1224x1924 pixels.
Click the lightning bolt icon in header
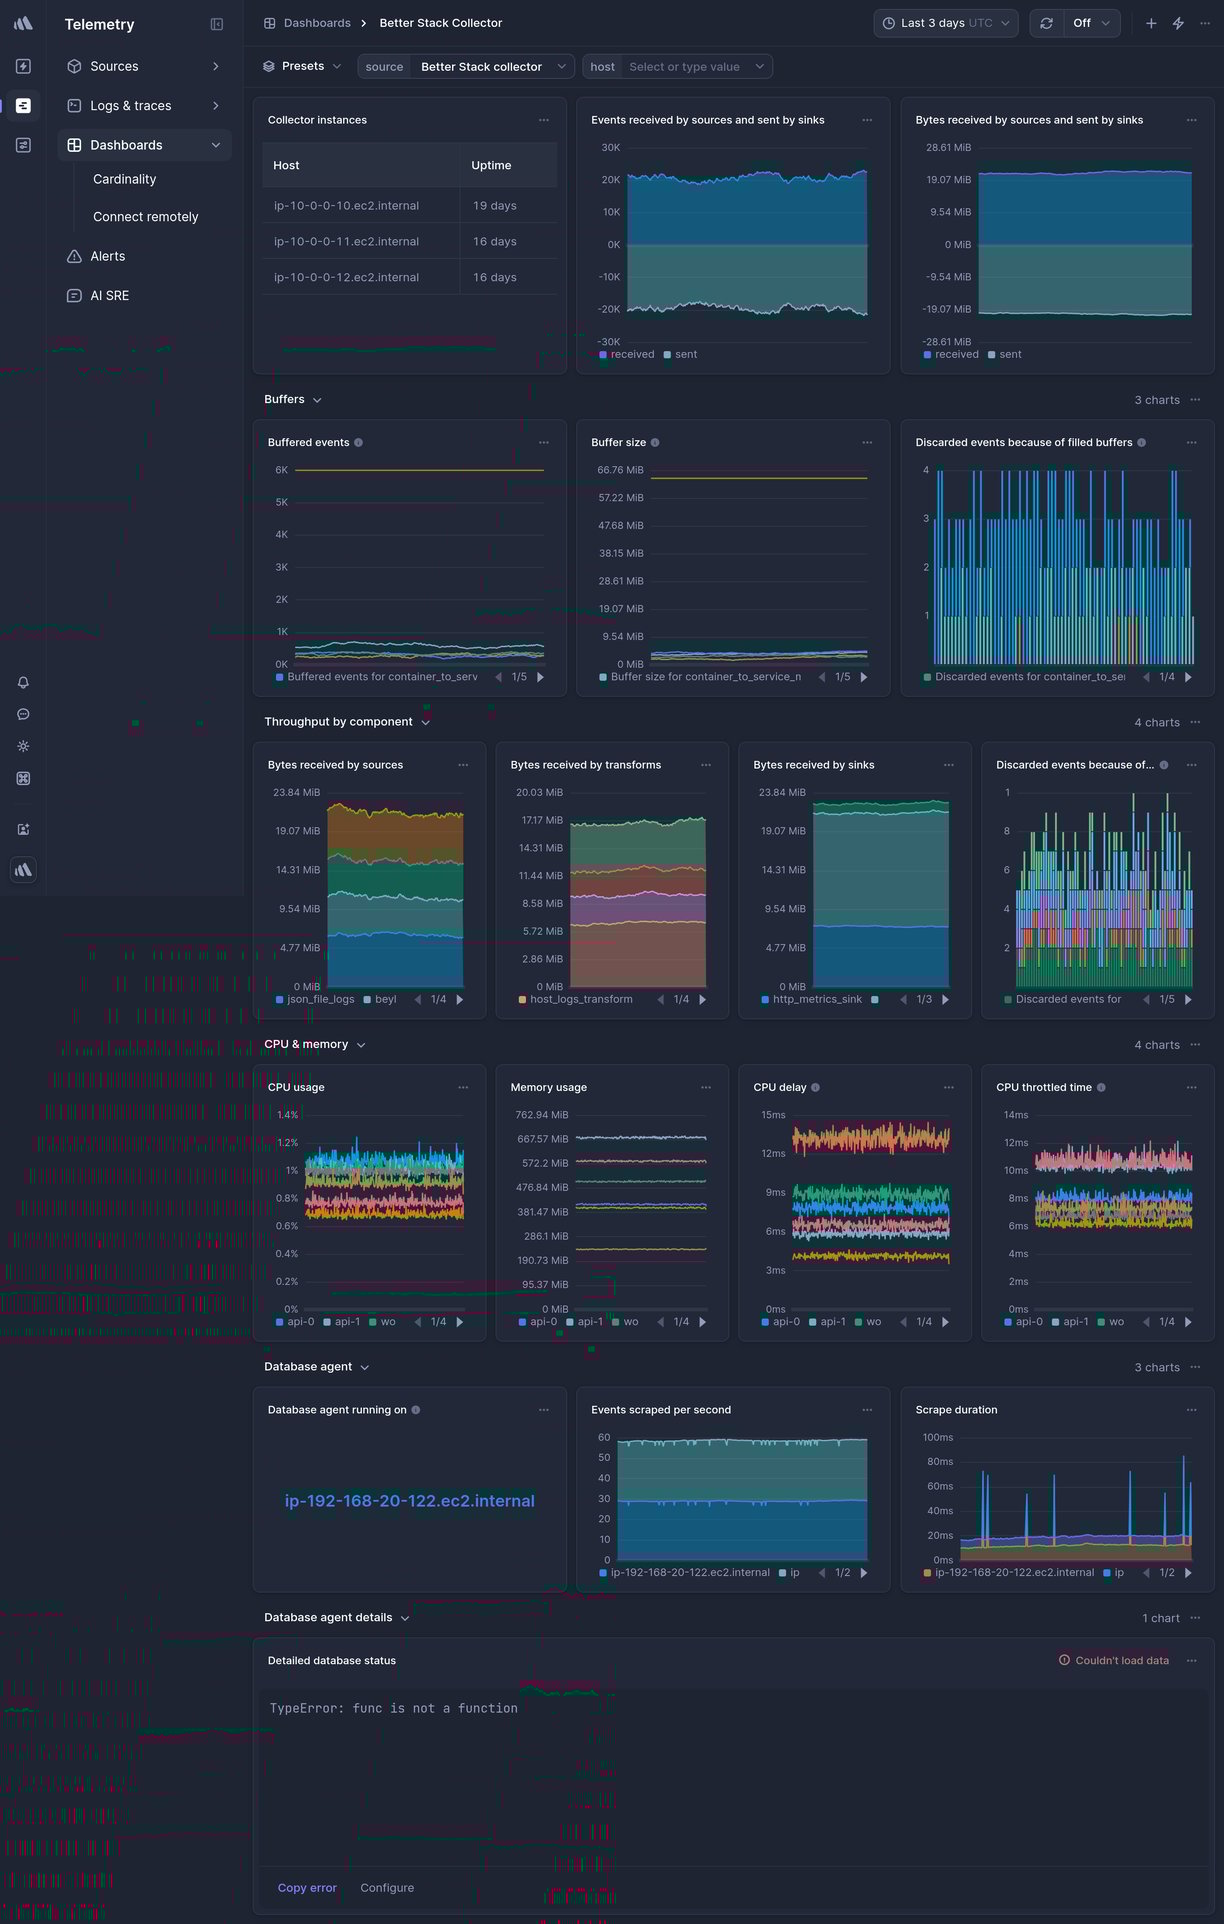(x=1178, y=23)
